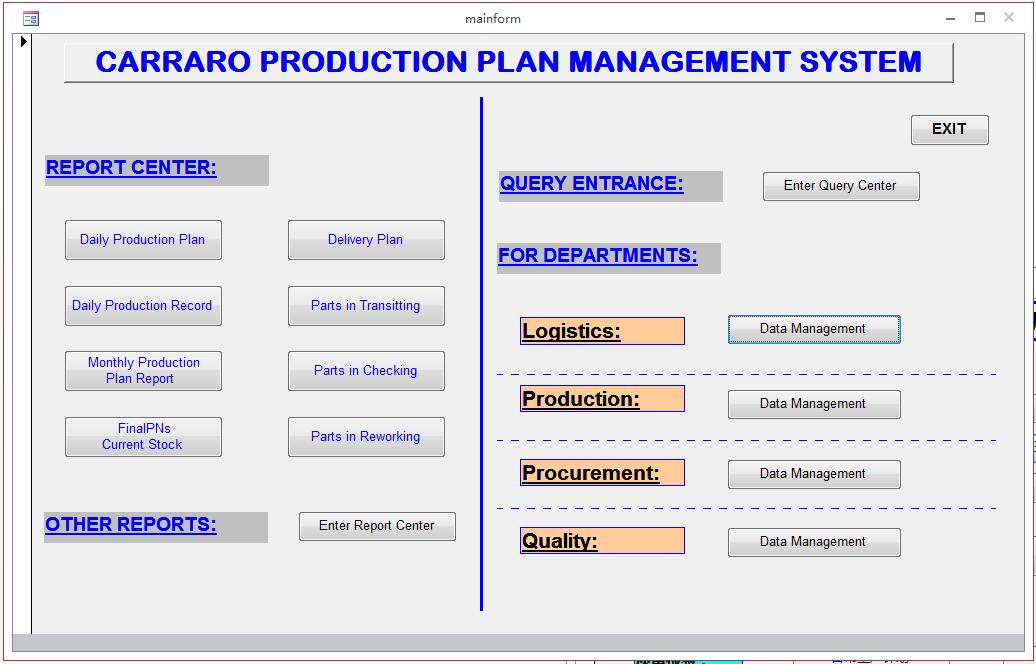This screenshot has height=664, width=1036.
Task: Minimize the mainform window
Action: [950, 18]
